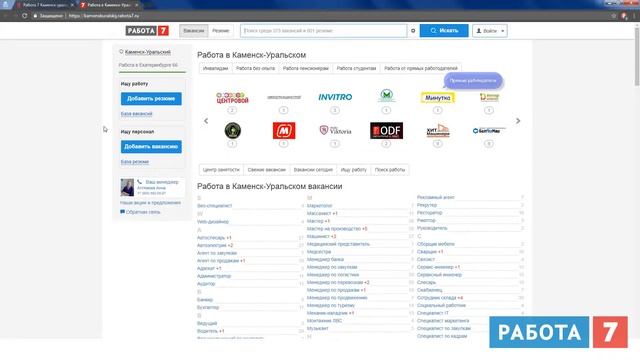Click the Добавить резюме button

pyautogui.click(x=151, y=99)
